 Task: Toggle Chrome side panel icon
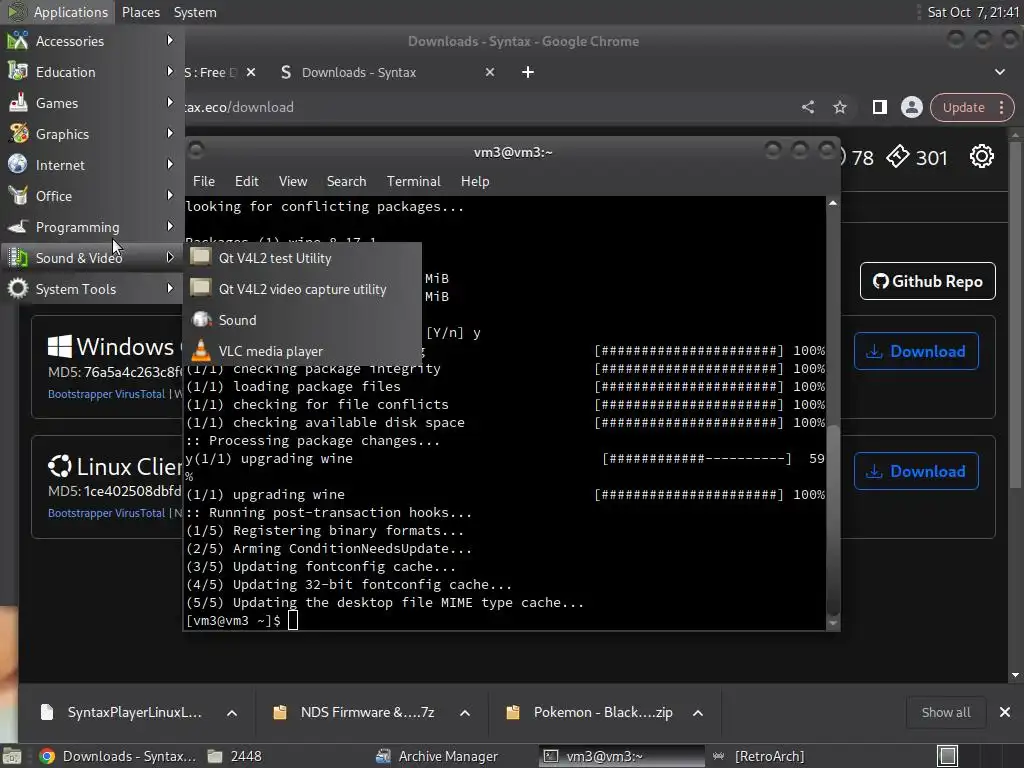(x=880, y=107)
